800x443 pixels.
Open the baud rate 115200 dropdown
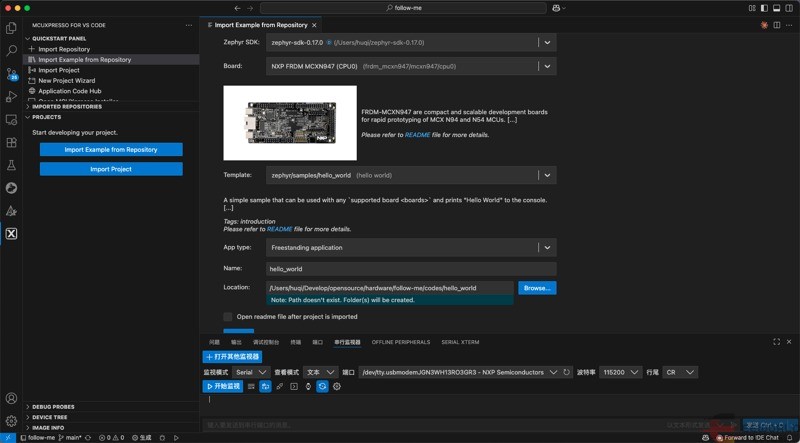pyautogui.click(x=620, y=372)
